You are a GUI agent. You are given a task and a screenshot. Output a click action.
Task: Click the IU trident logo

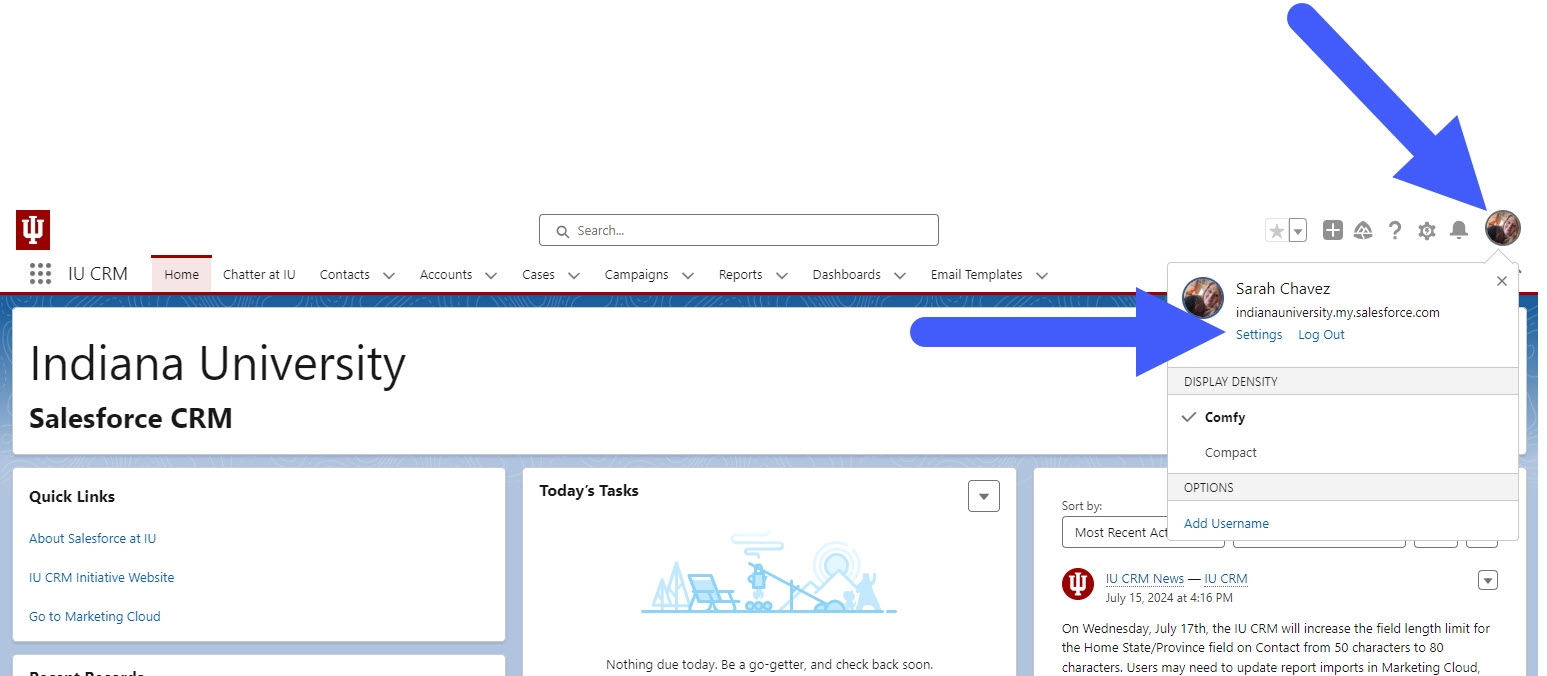[33, 230]
